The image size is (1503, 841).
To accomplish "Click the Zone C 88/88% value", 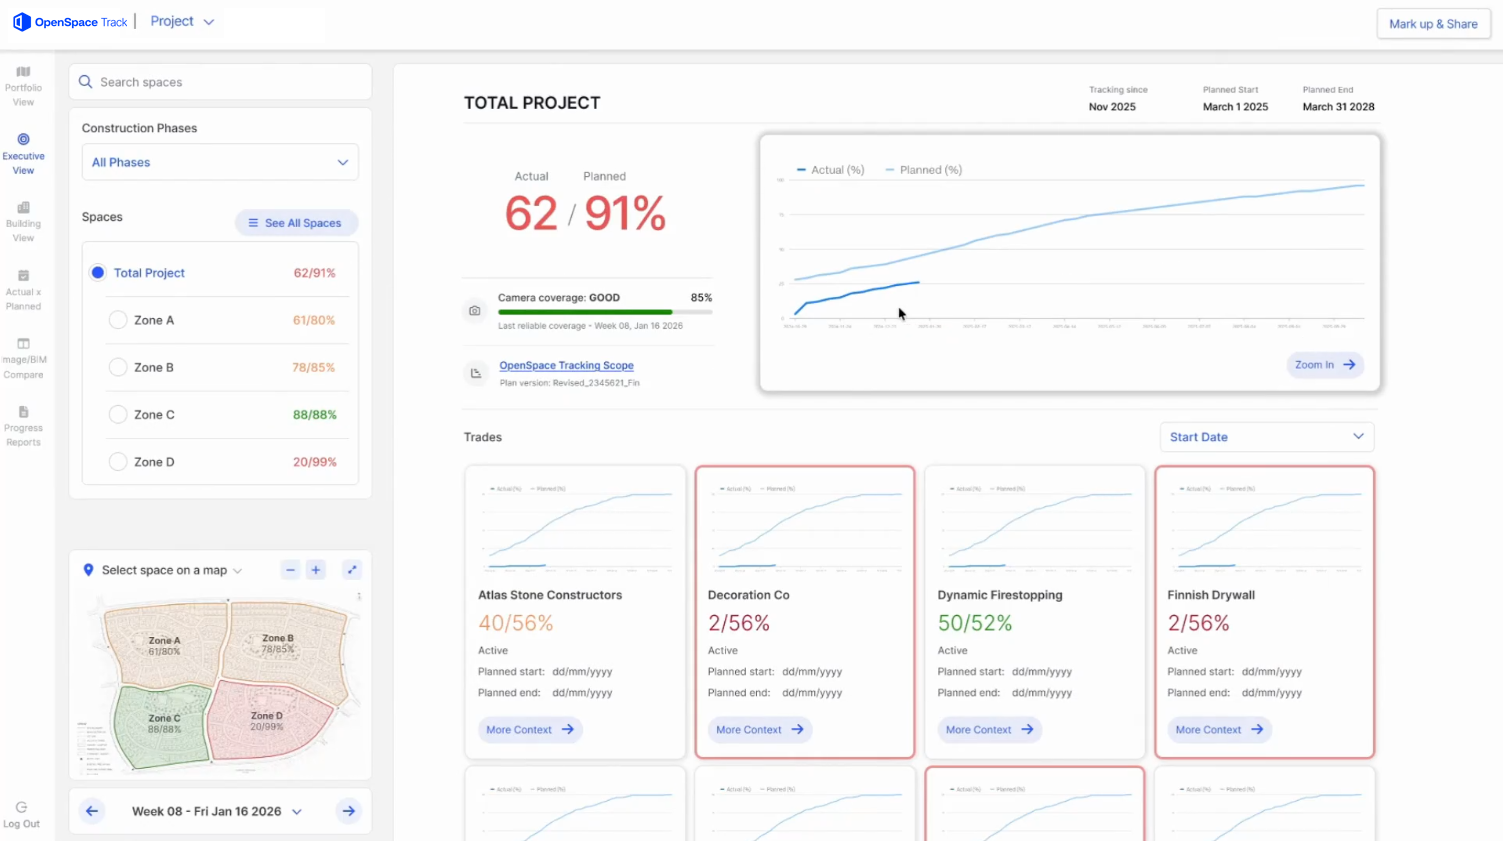I will pos(315,414).
